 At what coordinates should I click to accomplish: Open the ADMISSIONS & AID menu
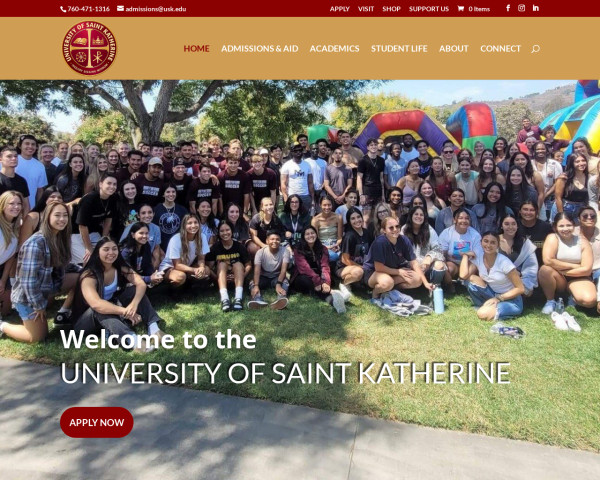[259, 49]
